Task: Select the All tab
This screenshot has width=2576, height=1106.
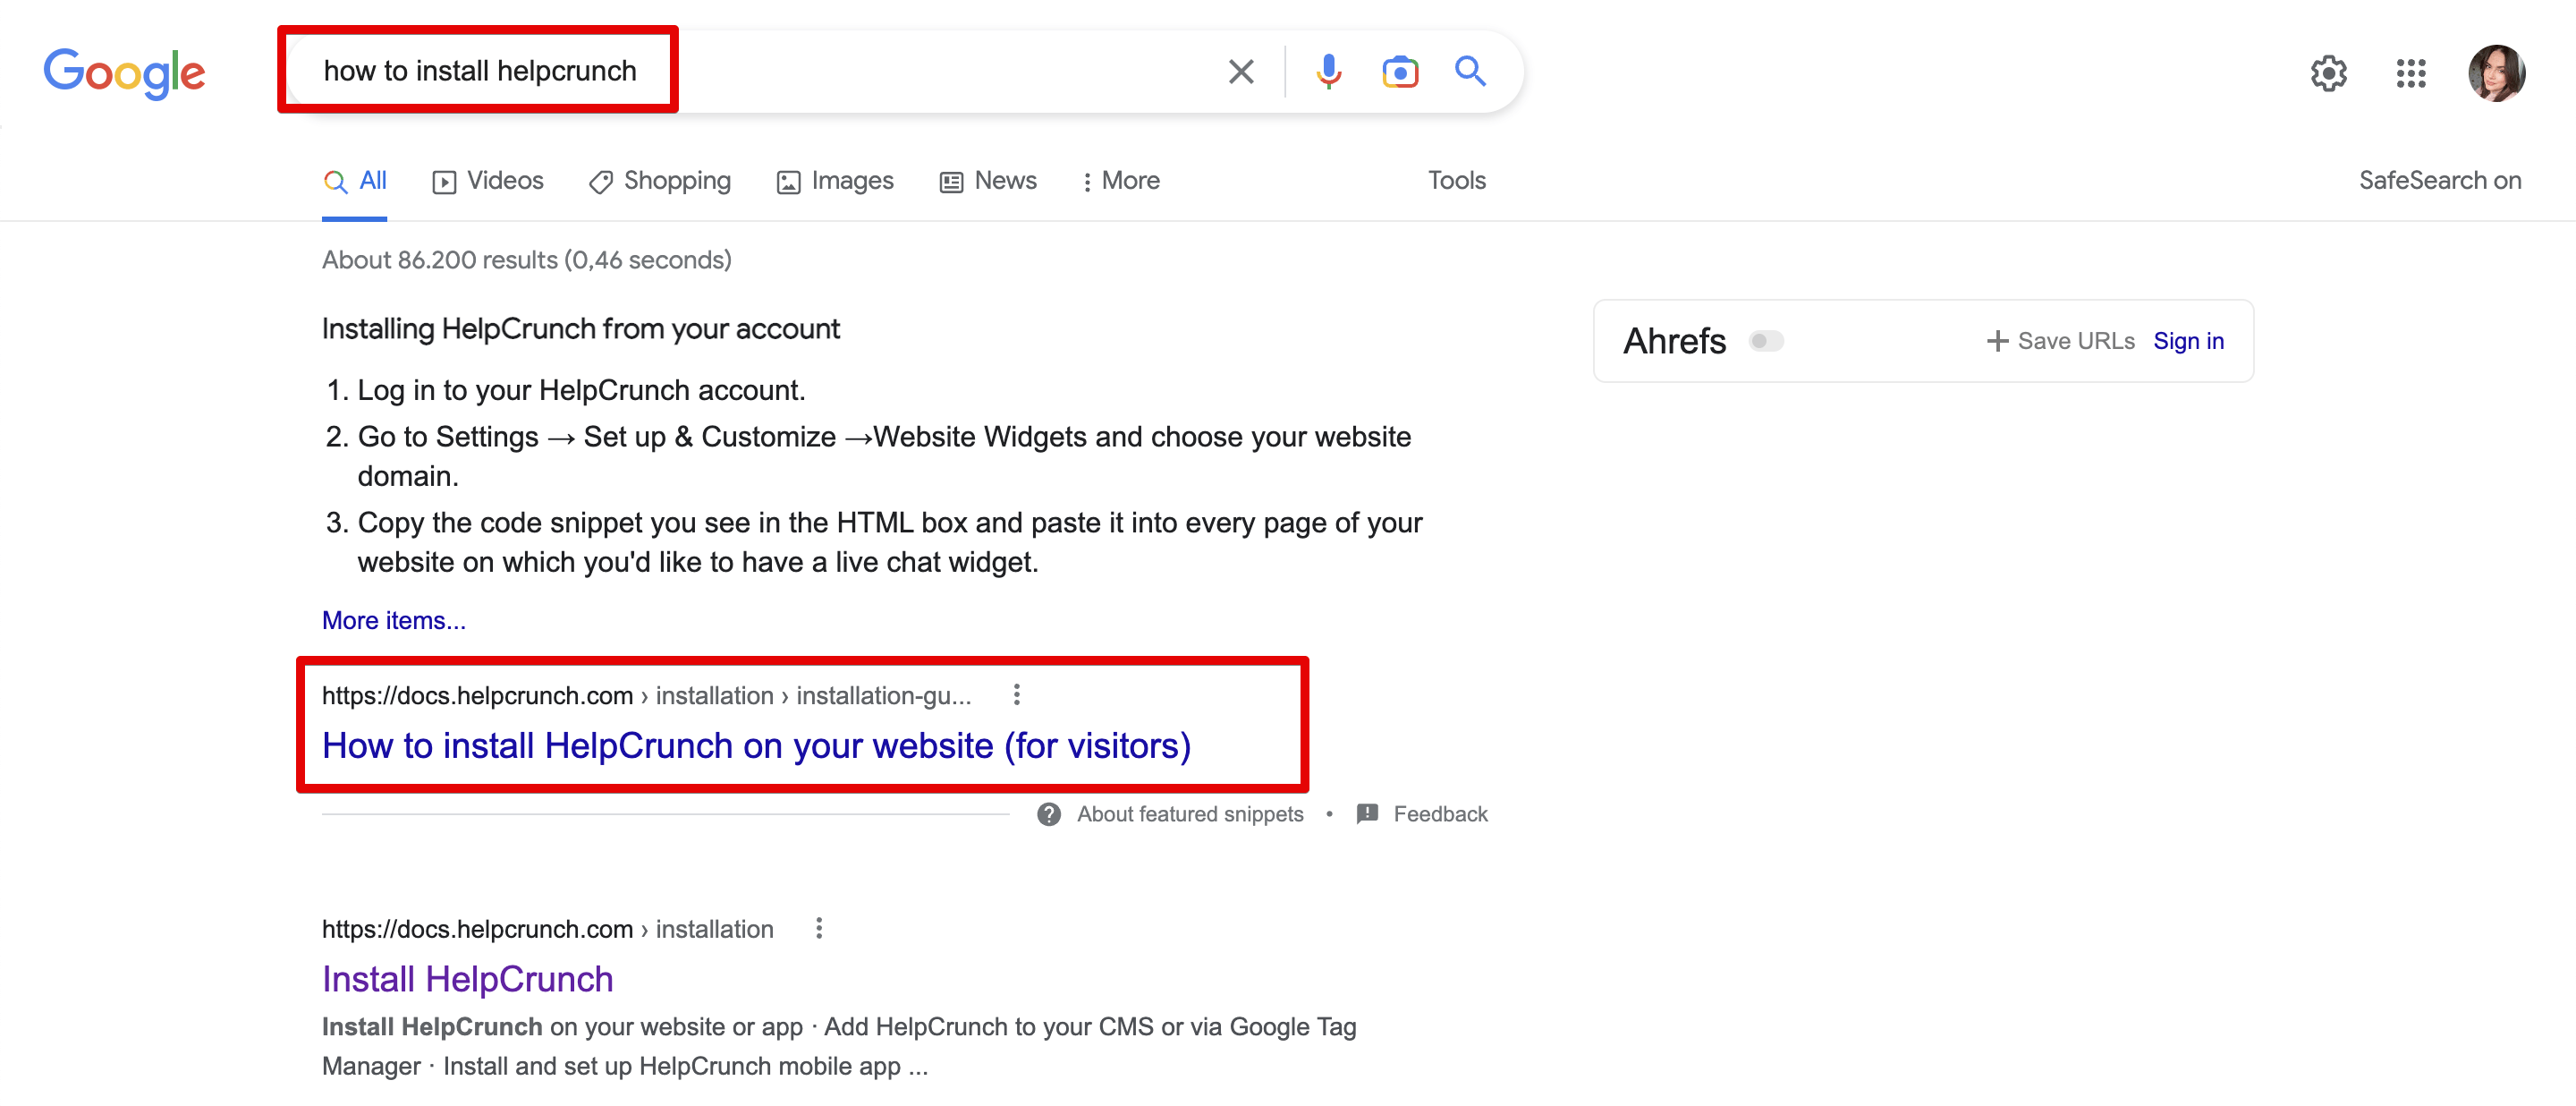Action: (354, 181)
